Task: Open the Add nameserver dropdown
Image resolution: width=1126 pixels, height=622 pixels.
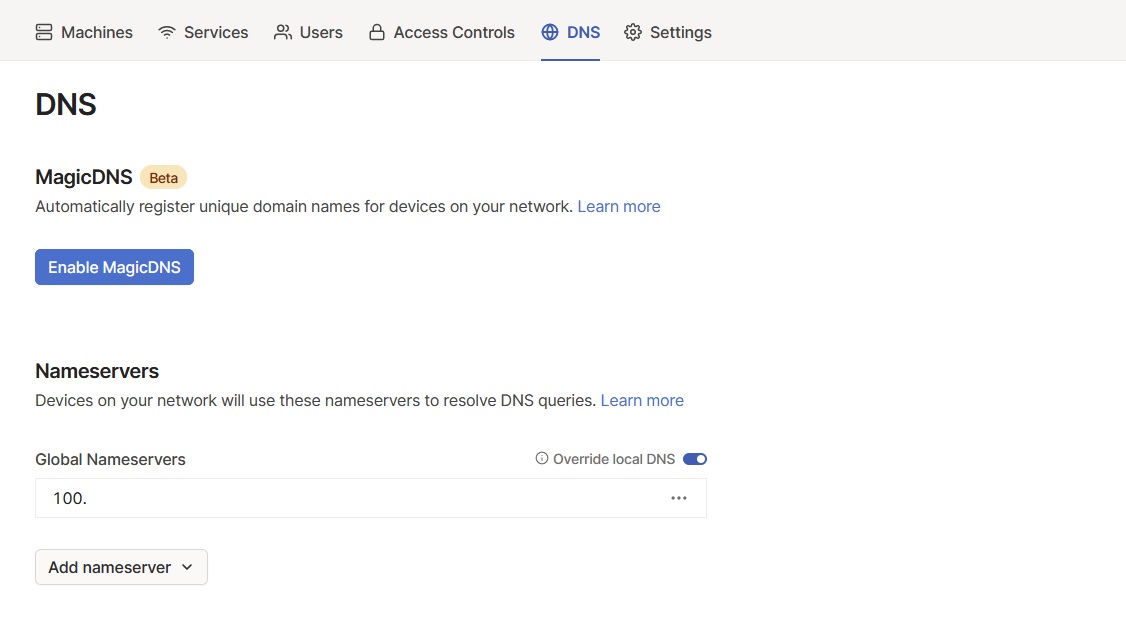Action: click(x=120, y=567)
